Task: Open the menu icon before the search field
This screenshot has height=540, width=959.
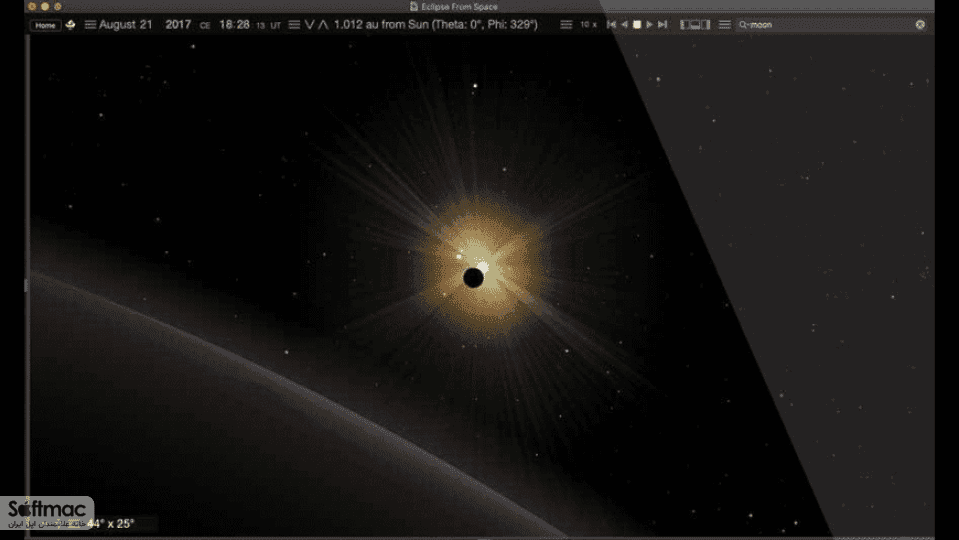Action: (725, 25)
